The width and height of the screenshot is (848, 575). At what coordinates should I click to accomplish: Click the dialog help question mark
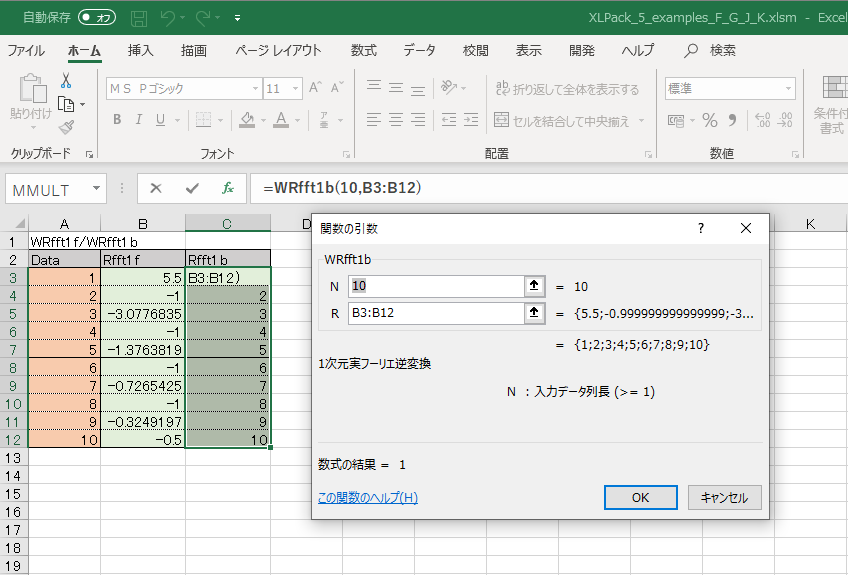(700, 228)
